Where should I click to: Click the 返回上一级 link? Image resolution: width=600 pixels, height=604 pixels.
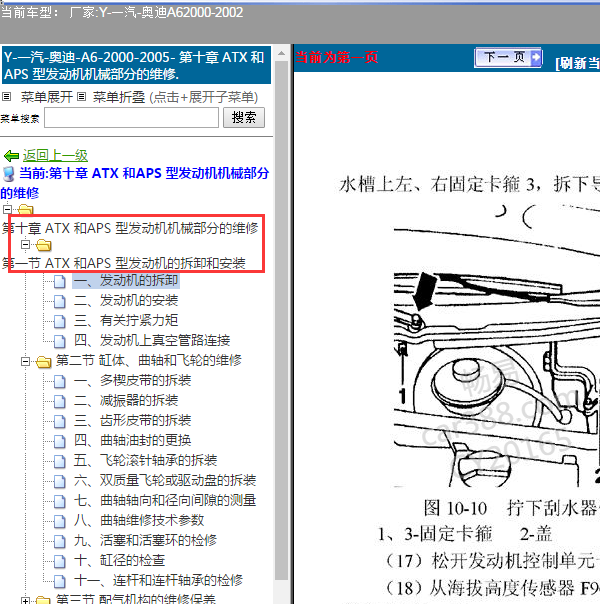(55, 156)
